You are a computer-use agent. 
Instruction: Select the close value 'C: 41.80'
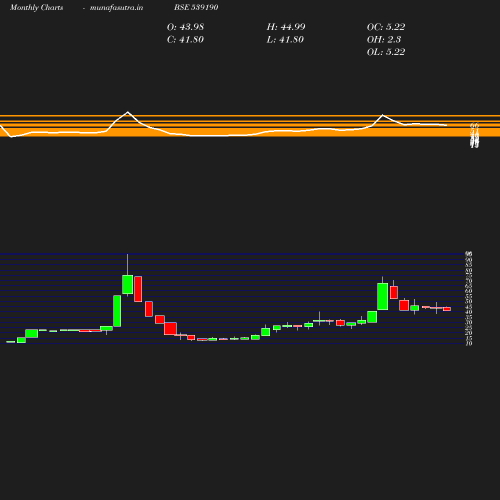pos(185,40)
